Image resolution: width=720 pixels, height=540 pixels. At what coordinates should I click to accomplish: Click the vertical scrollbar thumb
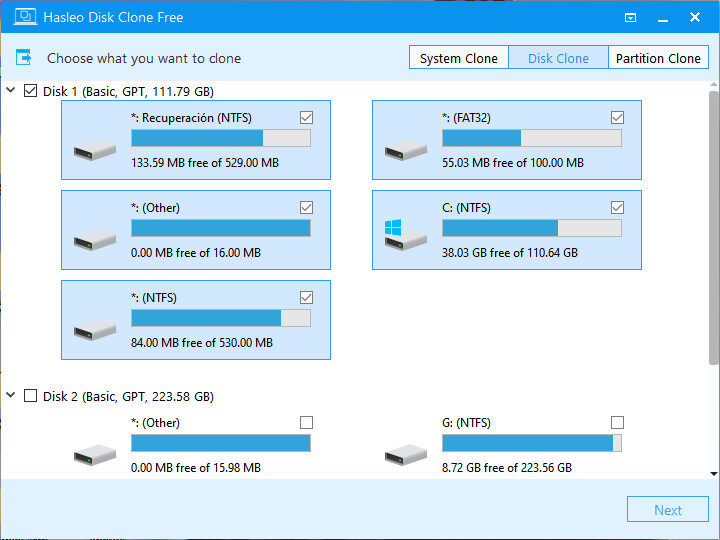point(714,227)
